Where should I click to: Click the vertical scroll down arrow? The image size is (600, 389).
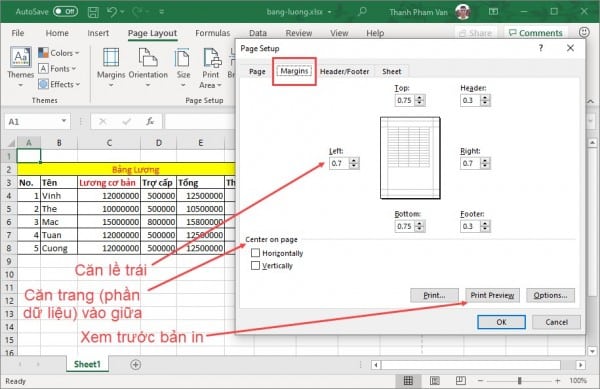(x=592, y=351)
